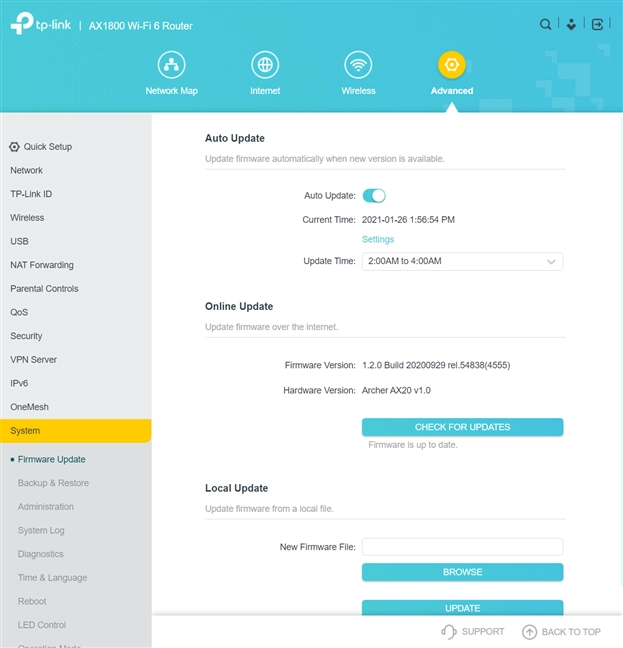This screenshot has width=623, height=648.
Task: Open USB in sidebar
Action: point(19,241)
